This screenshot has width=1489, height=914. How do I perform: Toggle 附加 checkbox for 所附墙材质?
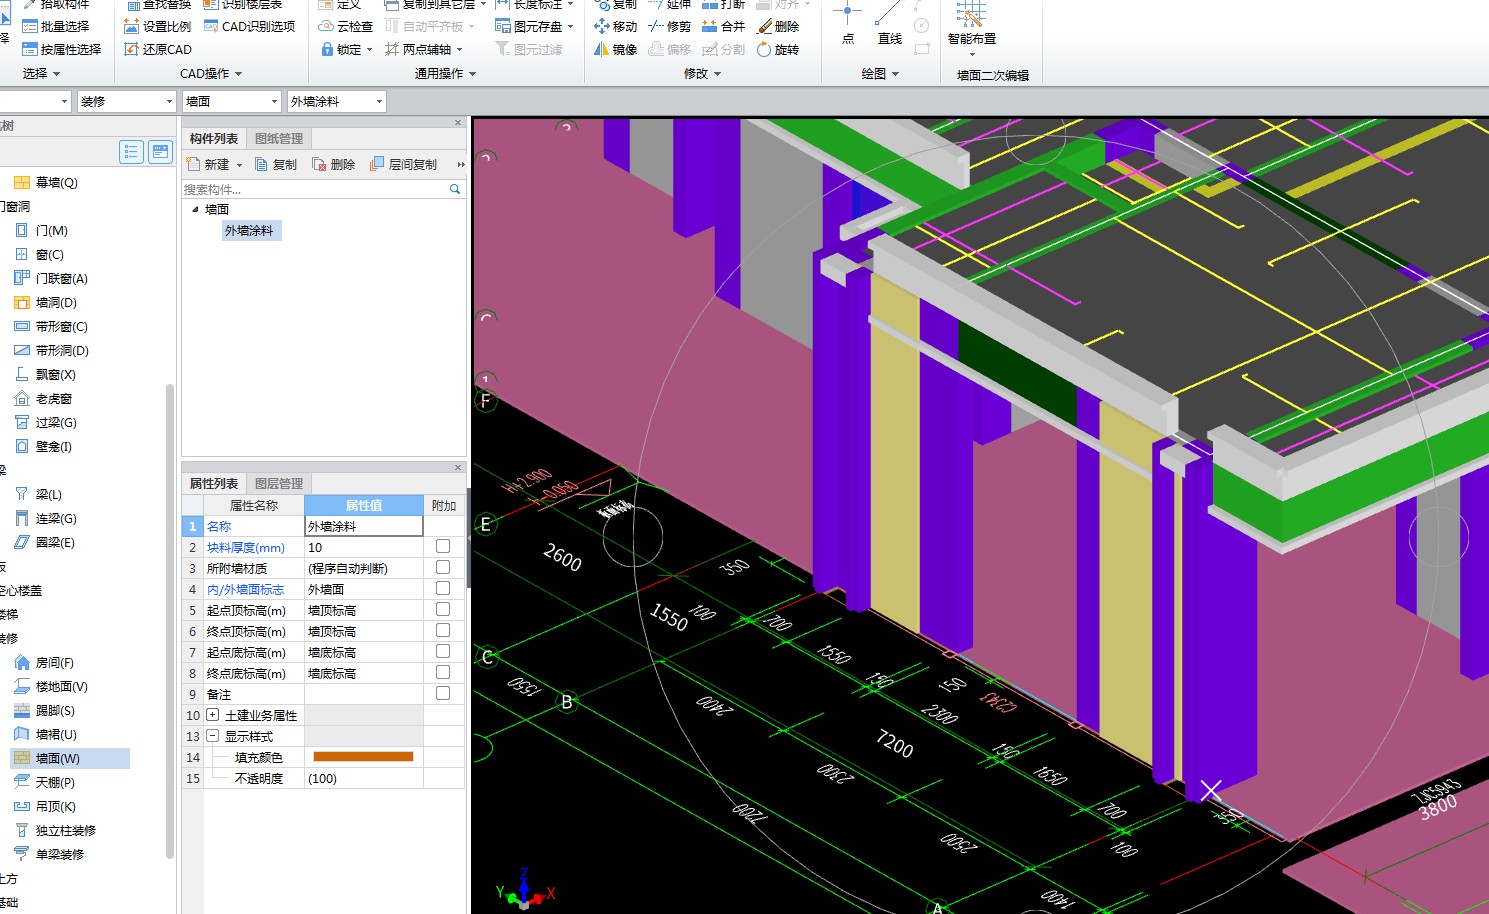(x=443, y=568)
